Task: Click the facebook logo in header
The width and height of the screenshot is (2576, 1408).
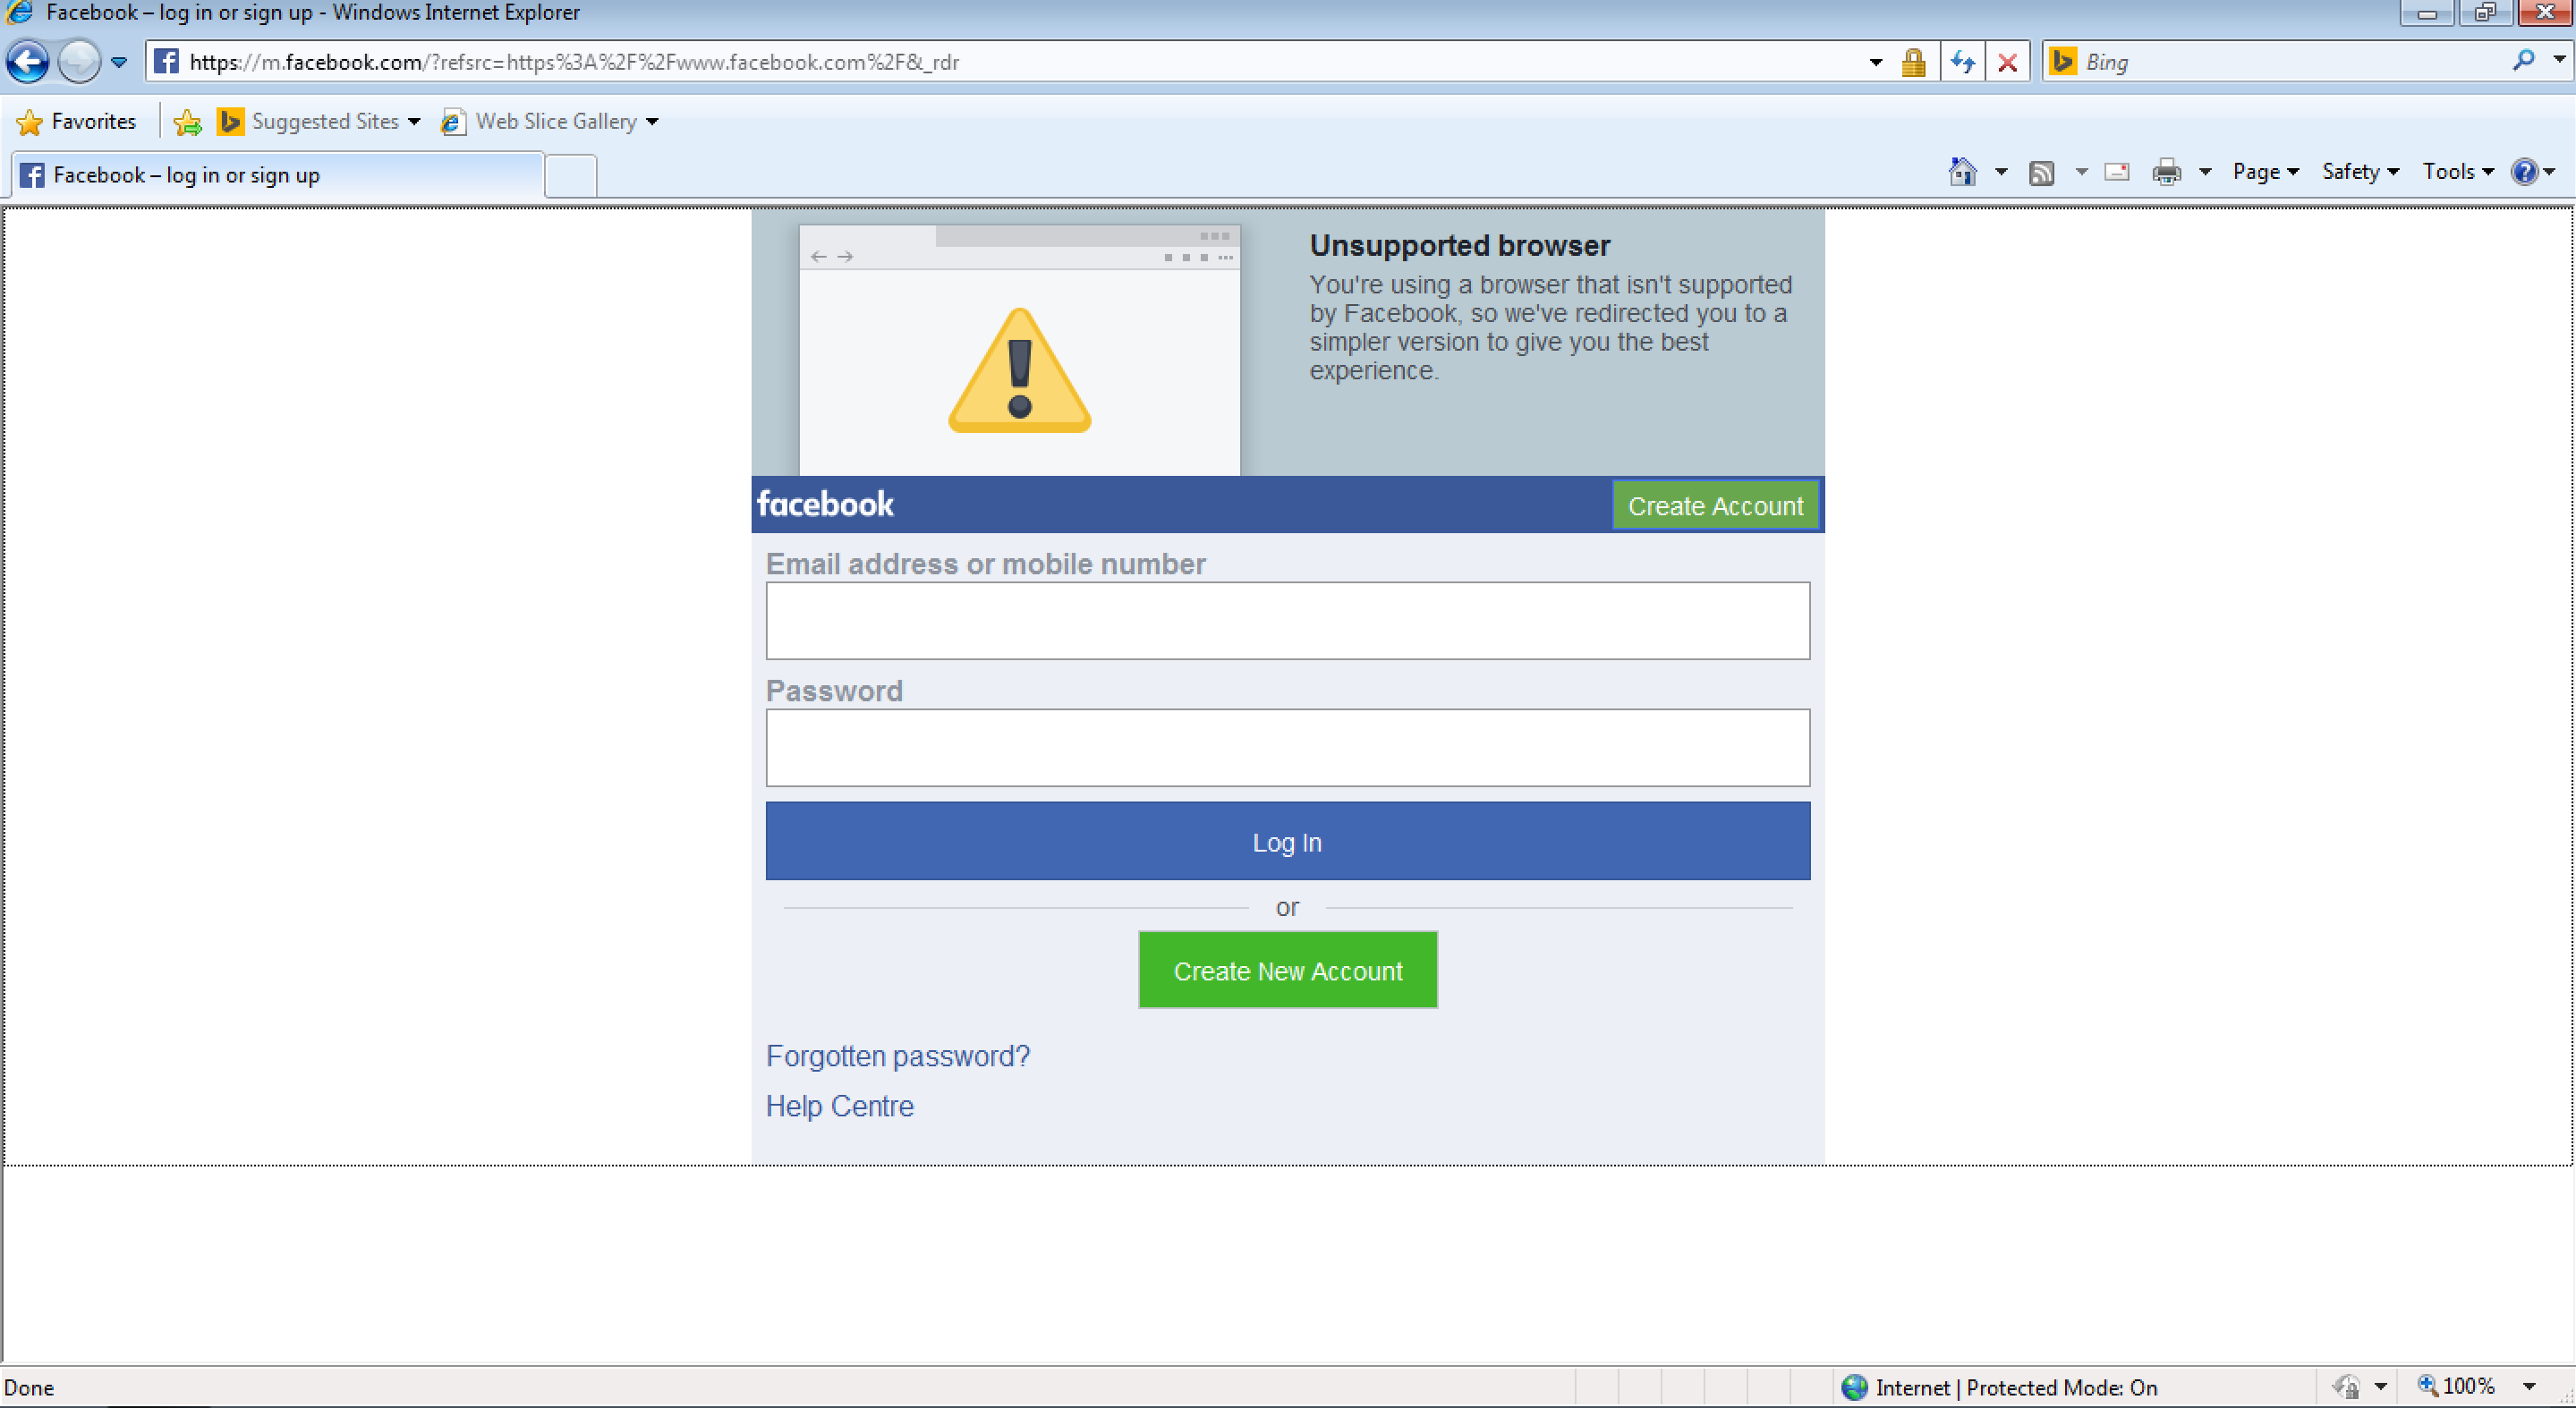Action: click(x=825, y=504)
